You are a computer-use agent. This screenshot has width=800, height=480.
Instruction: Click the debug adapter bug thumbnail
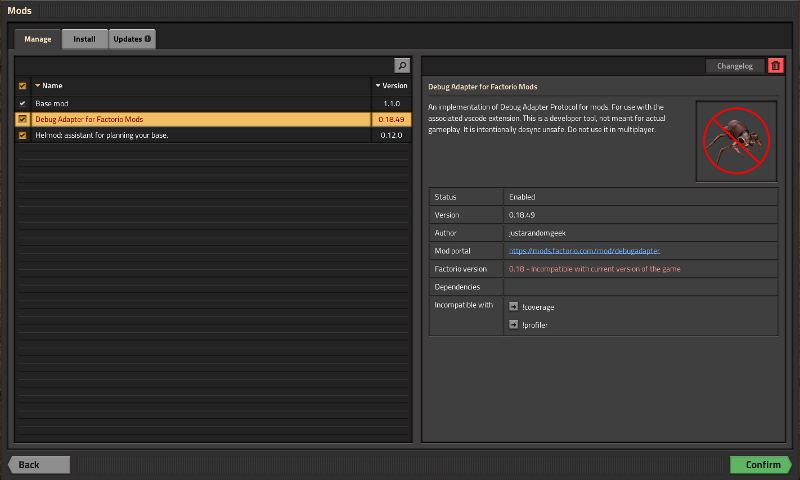click(x=736, y=140)
